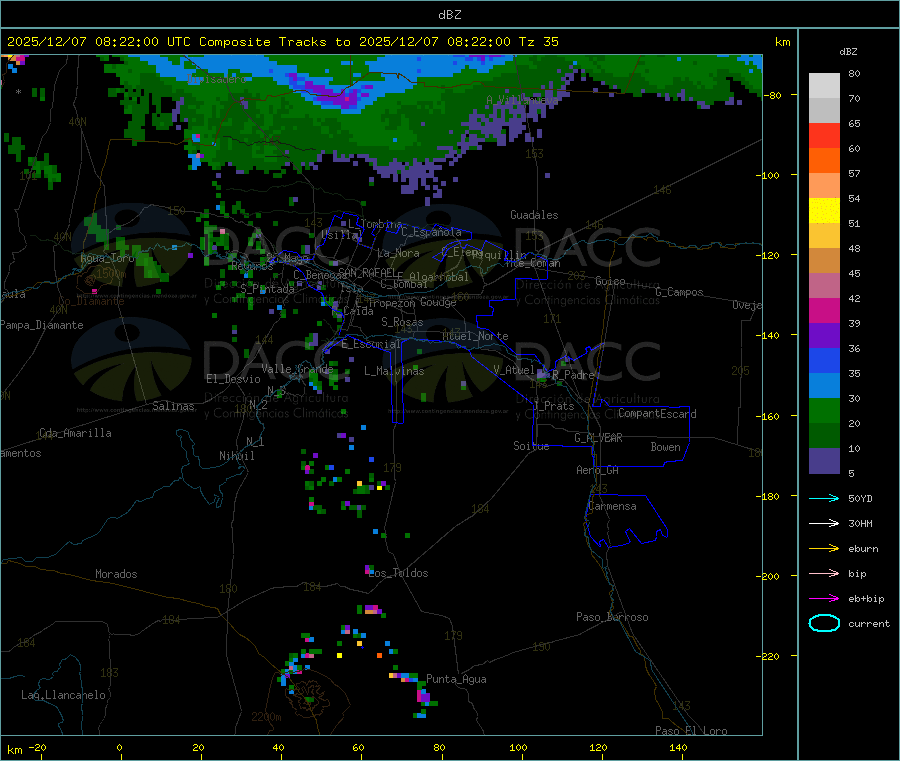The image size is (900, 761).
Task: Click the S_Rosas label on map
Action: 402,322
